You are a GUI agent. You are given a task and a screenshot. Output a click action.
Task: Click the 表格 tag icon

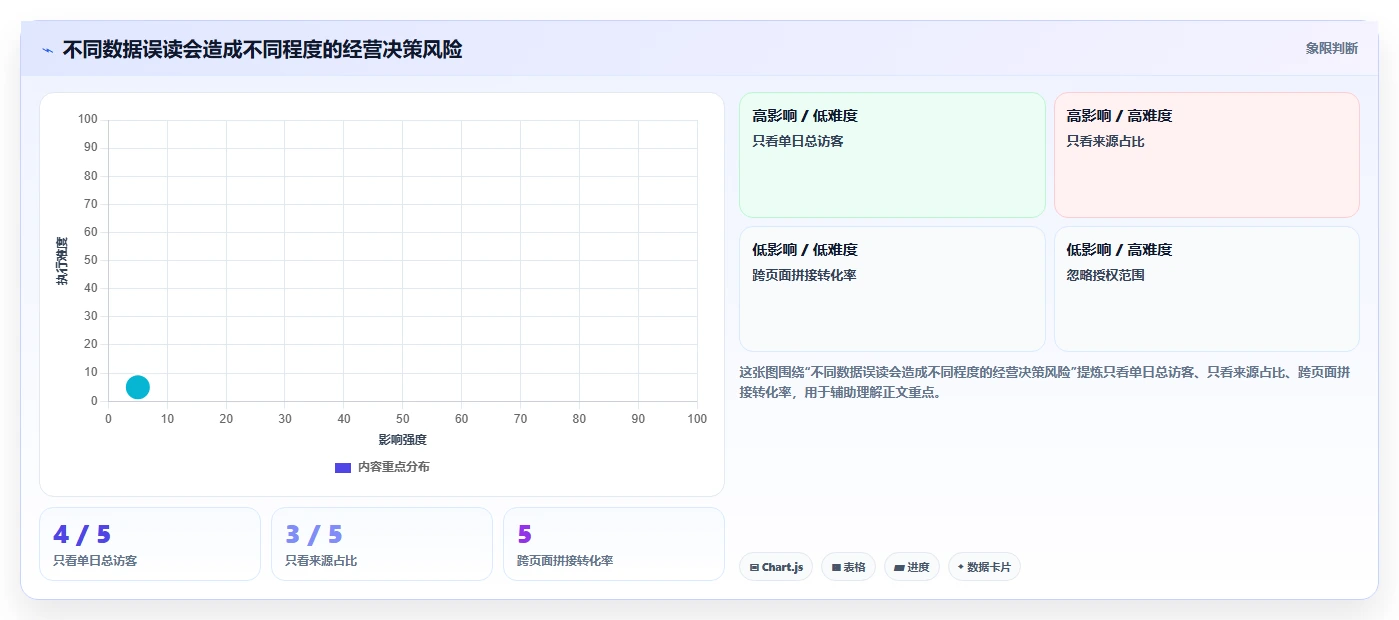[836, 567]
